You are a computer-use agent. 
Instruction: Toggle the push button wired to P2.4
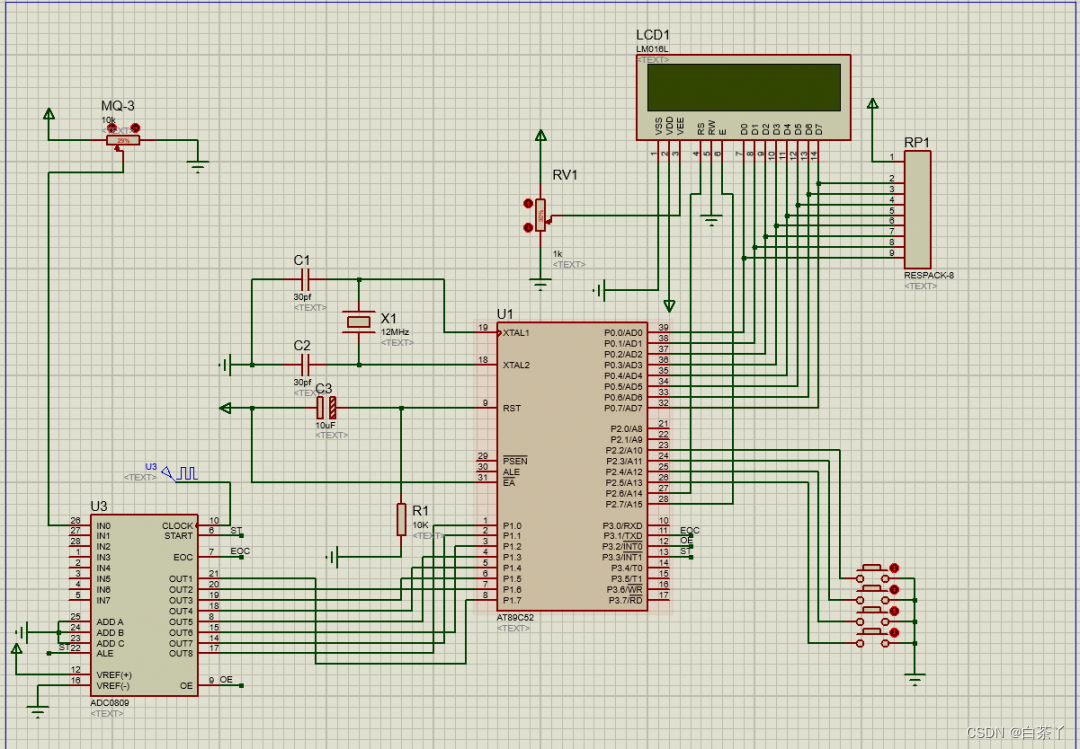pos(873,617)
